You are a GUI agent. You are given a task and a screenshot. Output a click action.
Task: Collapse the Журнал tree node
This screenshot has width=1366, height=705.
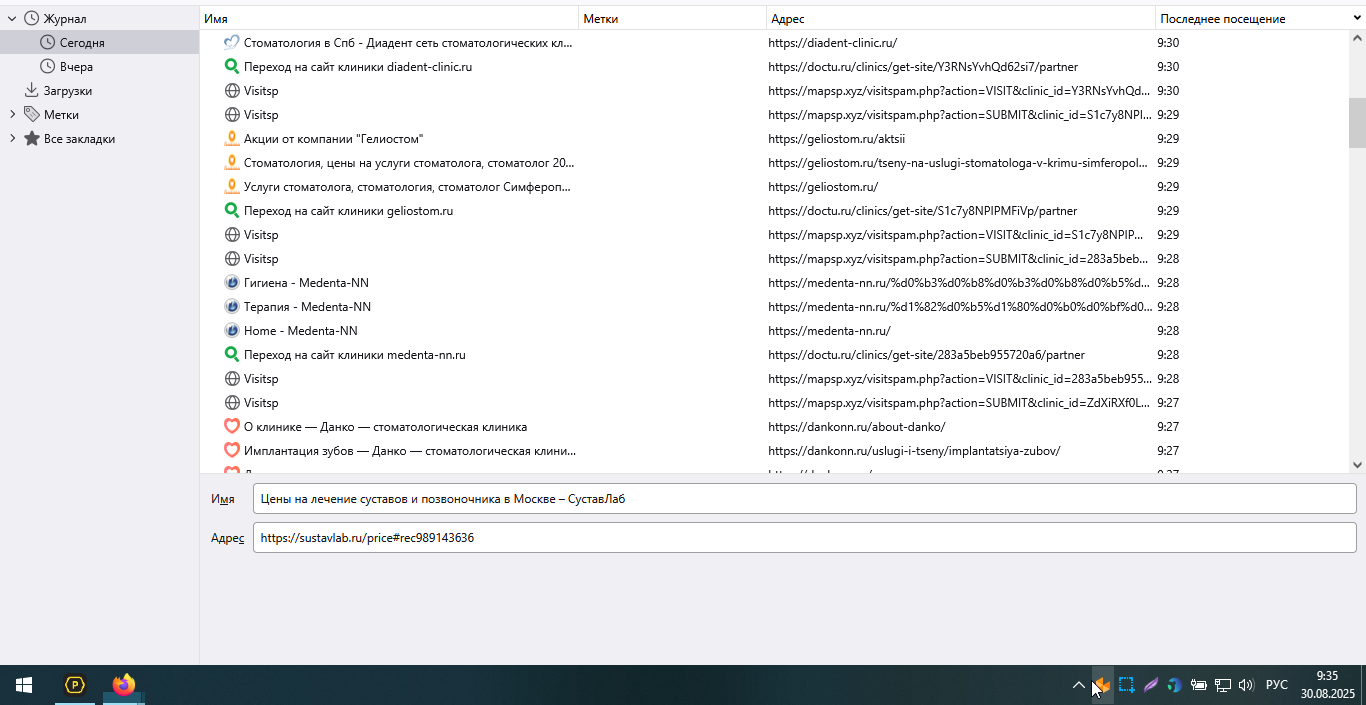tap(12, 18)
